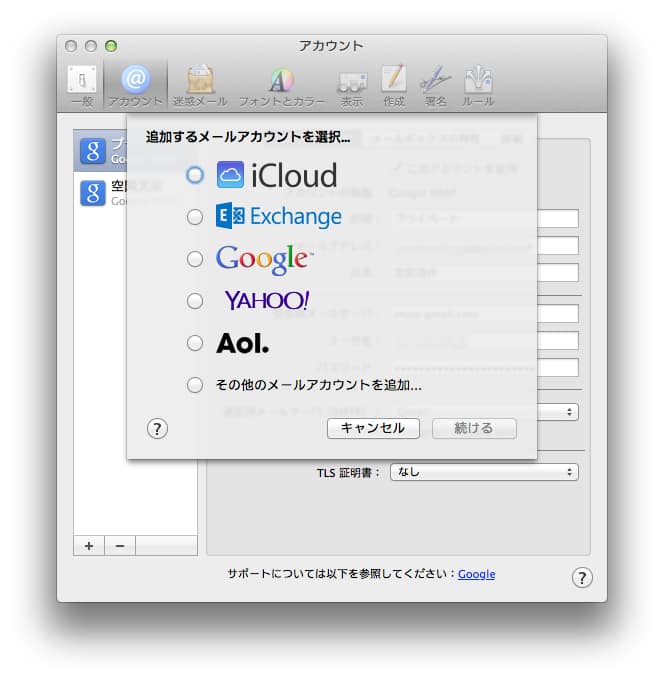Open the フォントとカラー preferences
664x681 pixels.
click(x=281, y=85)
